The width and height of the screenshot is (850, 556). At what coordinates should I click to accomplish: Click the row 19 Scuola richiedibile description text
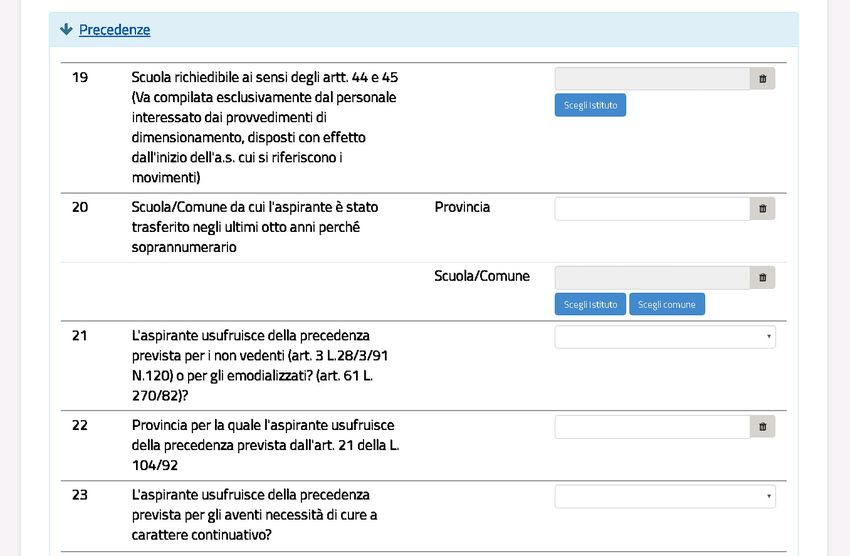[265, 127]
